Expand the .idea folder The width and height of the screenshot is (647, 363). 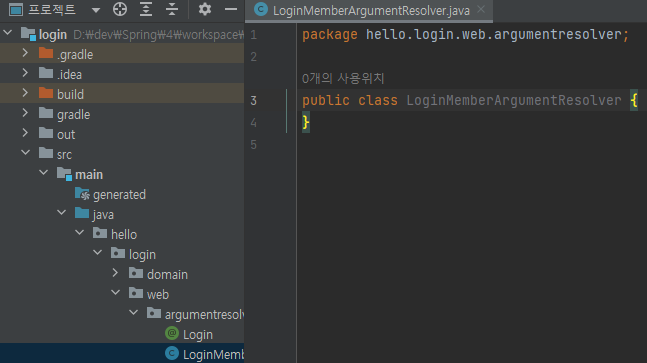coord(25,73)
